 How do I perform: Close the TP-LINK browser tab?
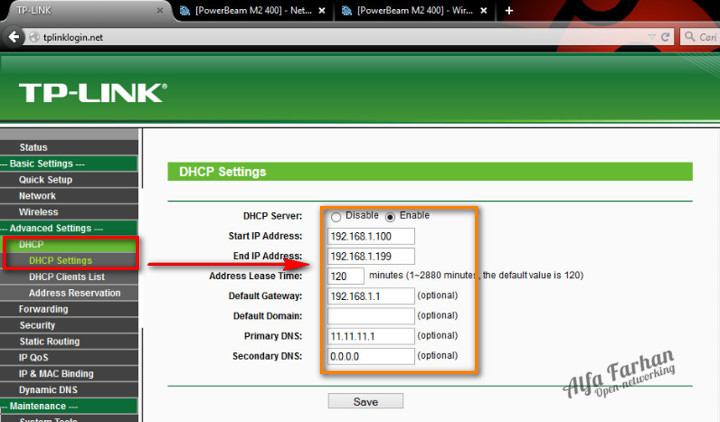coord(160,10)
